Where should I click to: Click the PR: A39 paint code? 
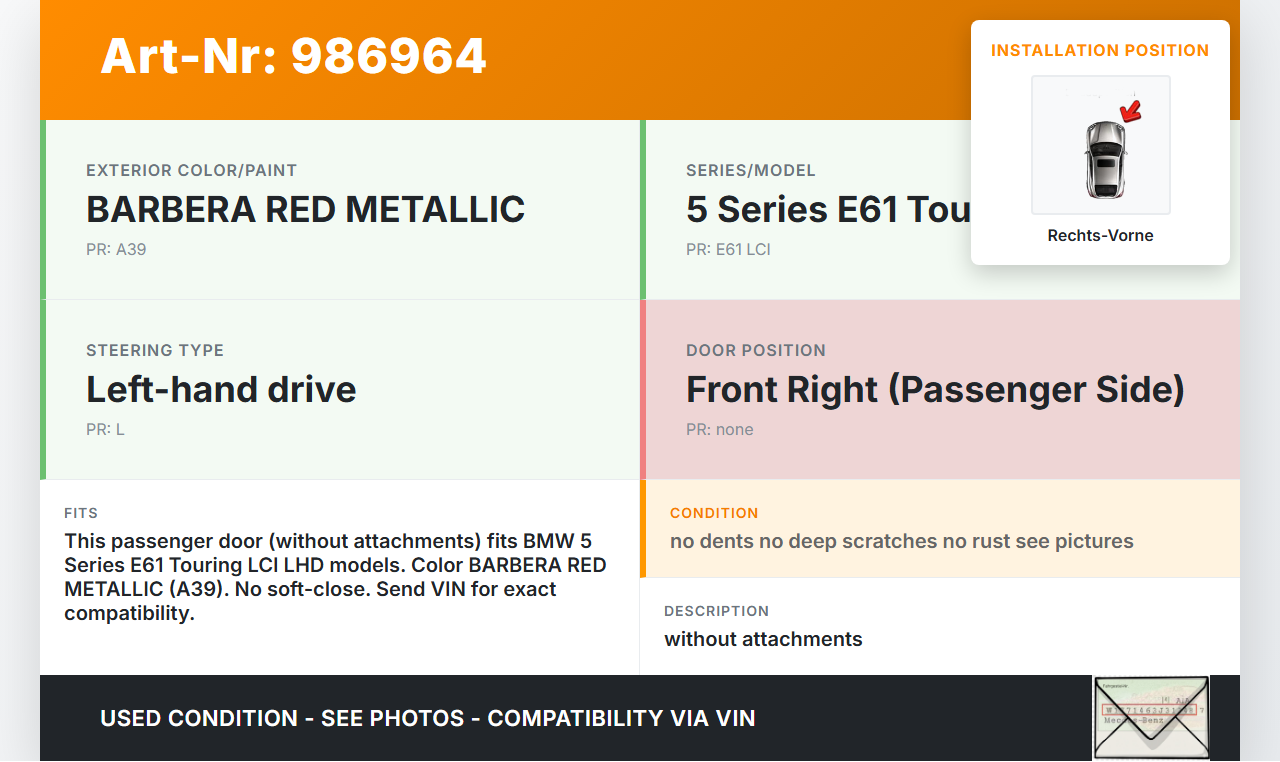coord(116,249)
